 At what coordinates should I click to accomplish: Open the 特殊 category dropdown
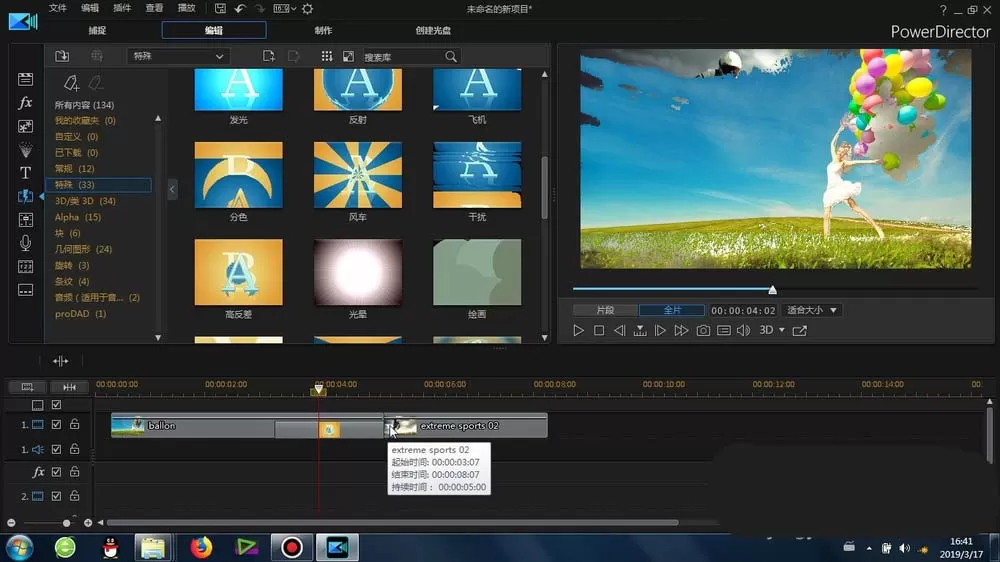[x=178, y=56]
